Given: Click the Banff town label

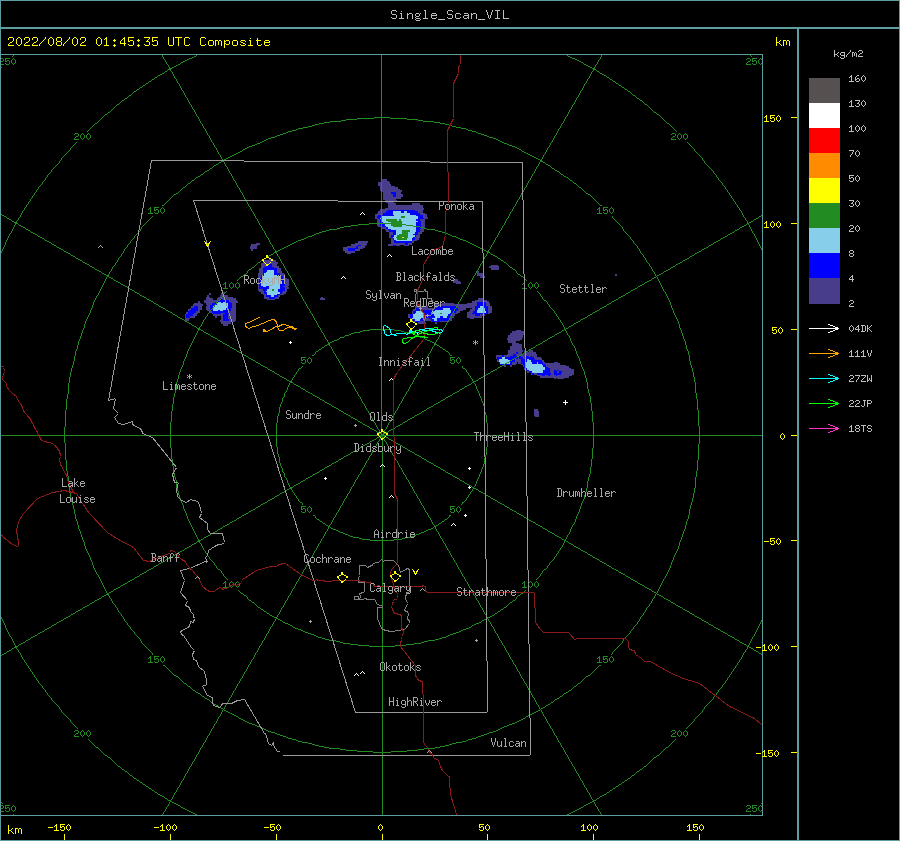Looking at the screenshot, I should pyautogui.click(x=165, y=557).
